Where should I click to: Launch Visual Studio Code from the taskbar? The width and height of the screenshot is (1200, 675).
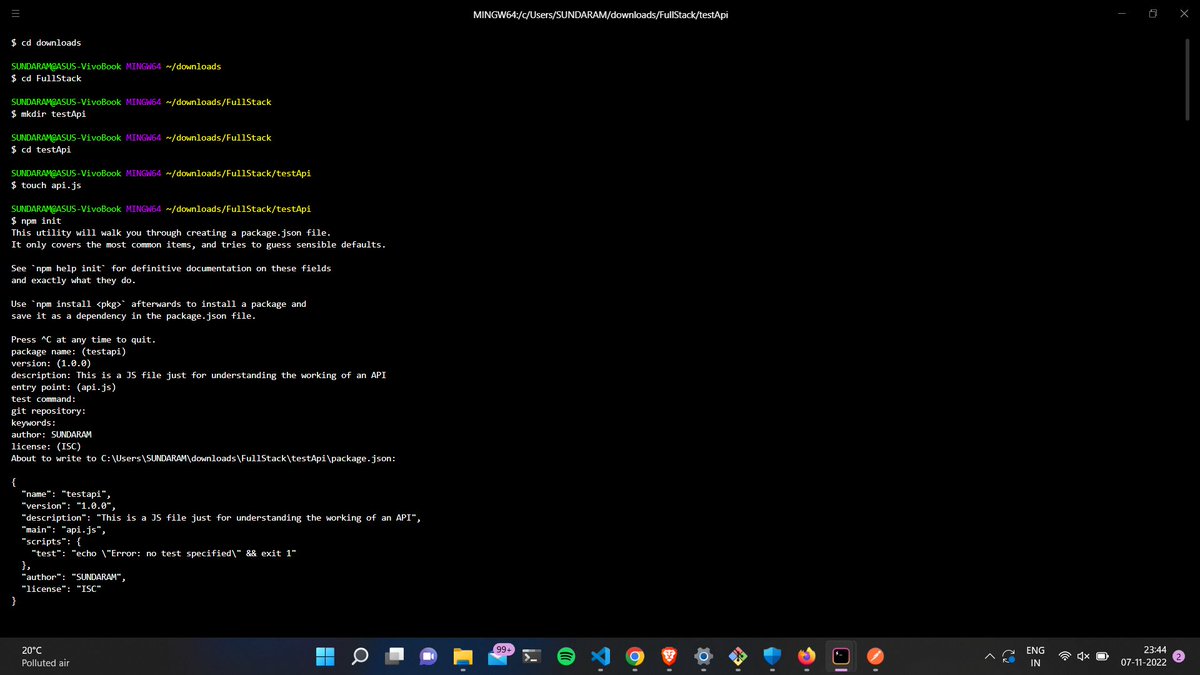pos(600,656)
